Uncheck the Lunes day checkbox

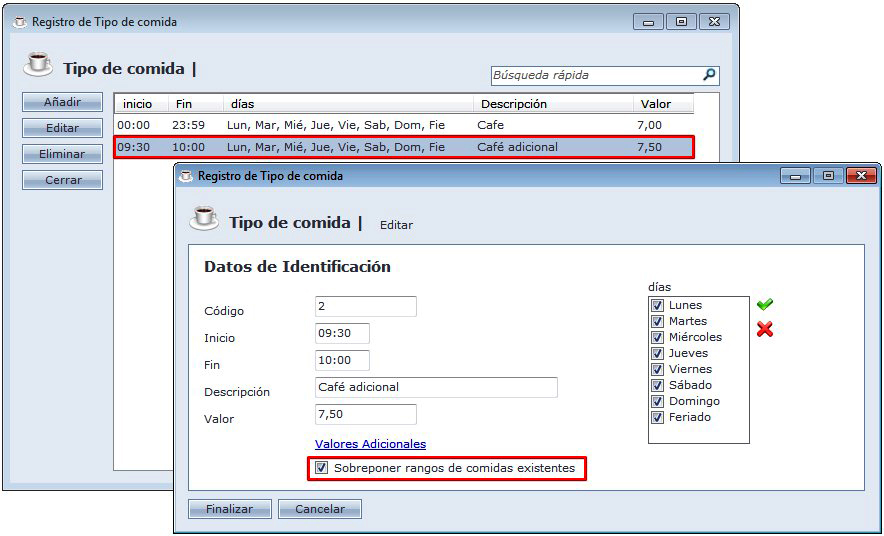point(658,305)
